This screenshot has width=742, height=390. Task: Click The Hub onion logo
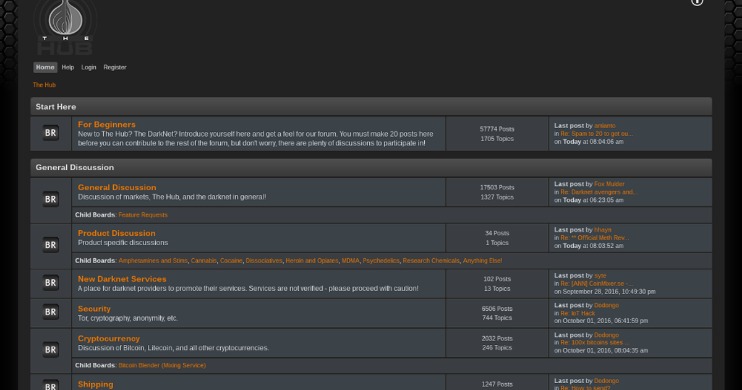pos(65,27)
